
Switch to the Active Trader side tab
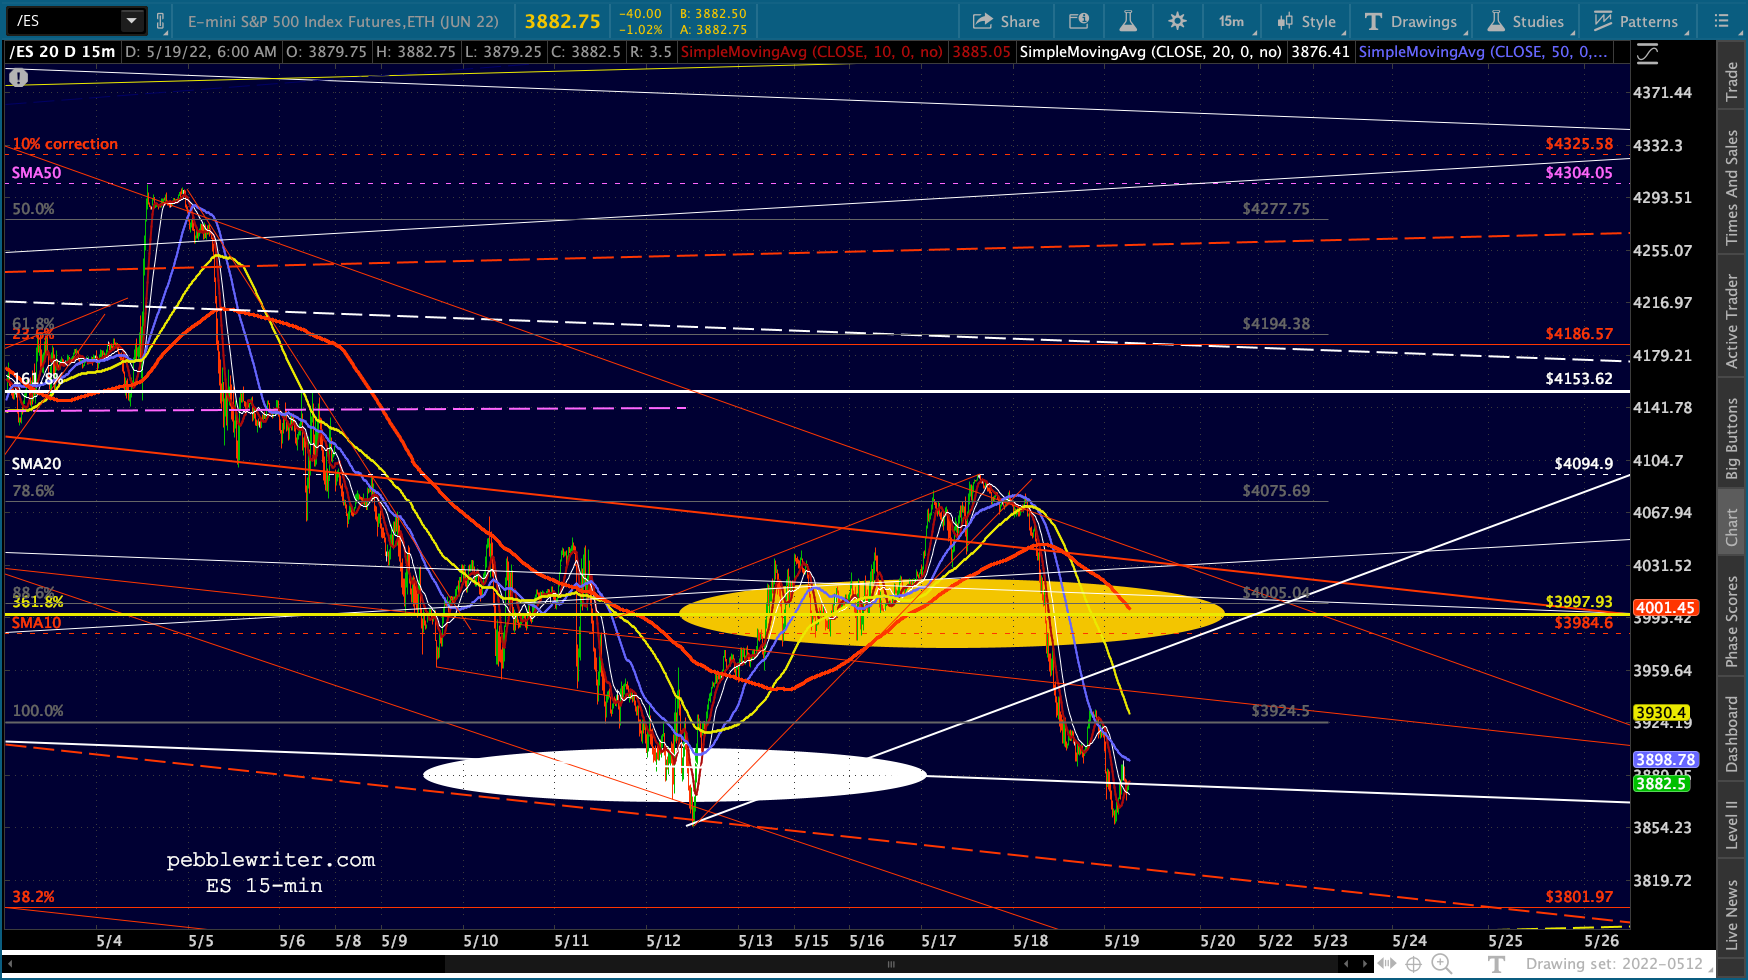[x=1732, y=321]
